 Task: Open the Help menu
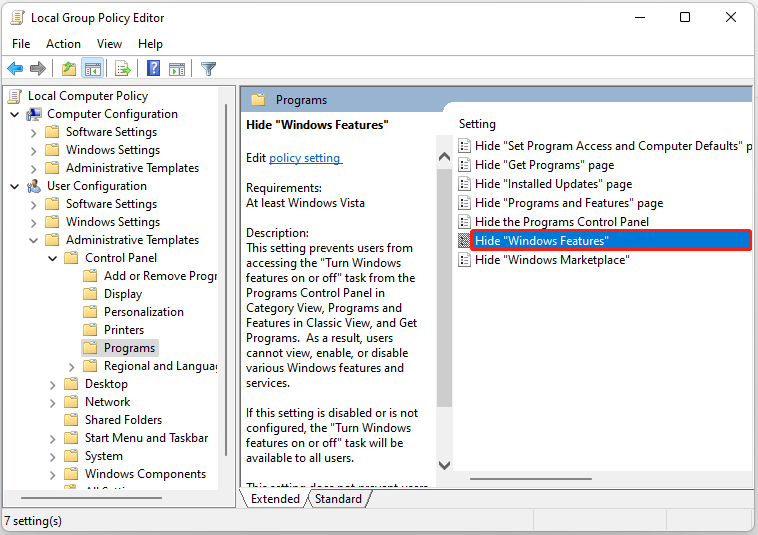[x=150, y=44]
